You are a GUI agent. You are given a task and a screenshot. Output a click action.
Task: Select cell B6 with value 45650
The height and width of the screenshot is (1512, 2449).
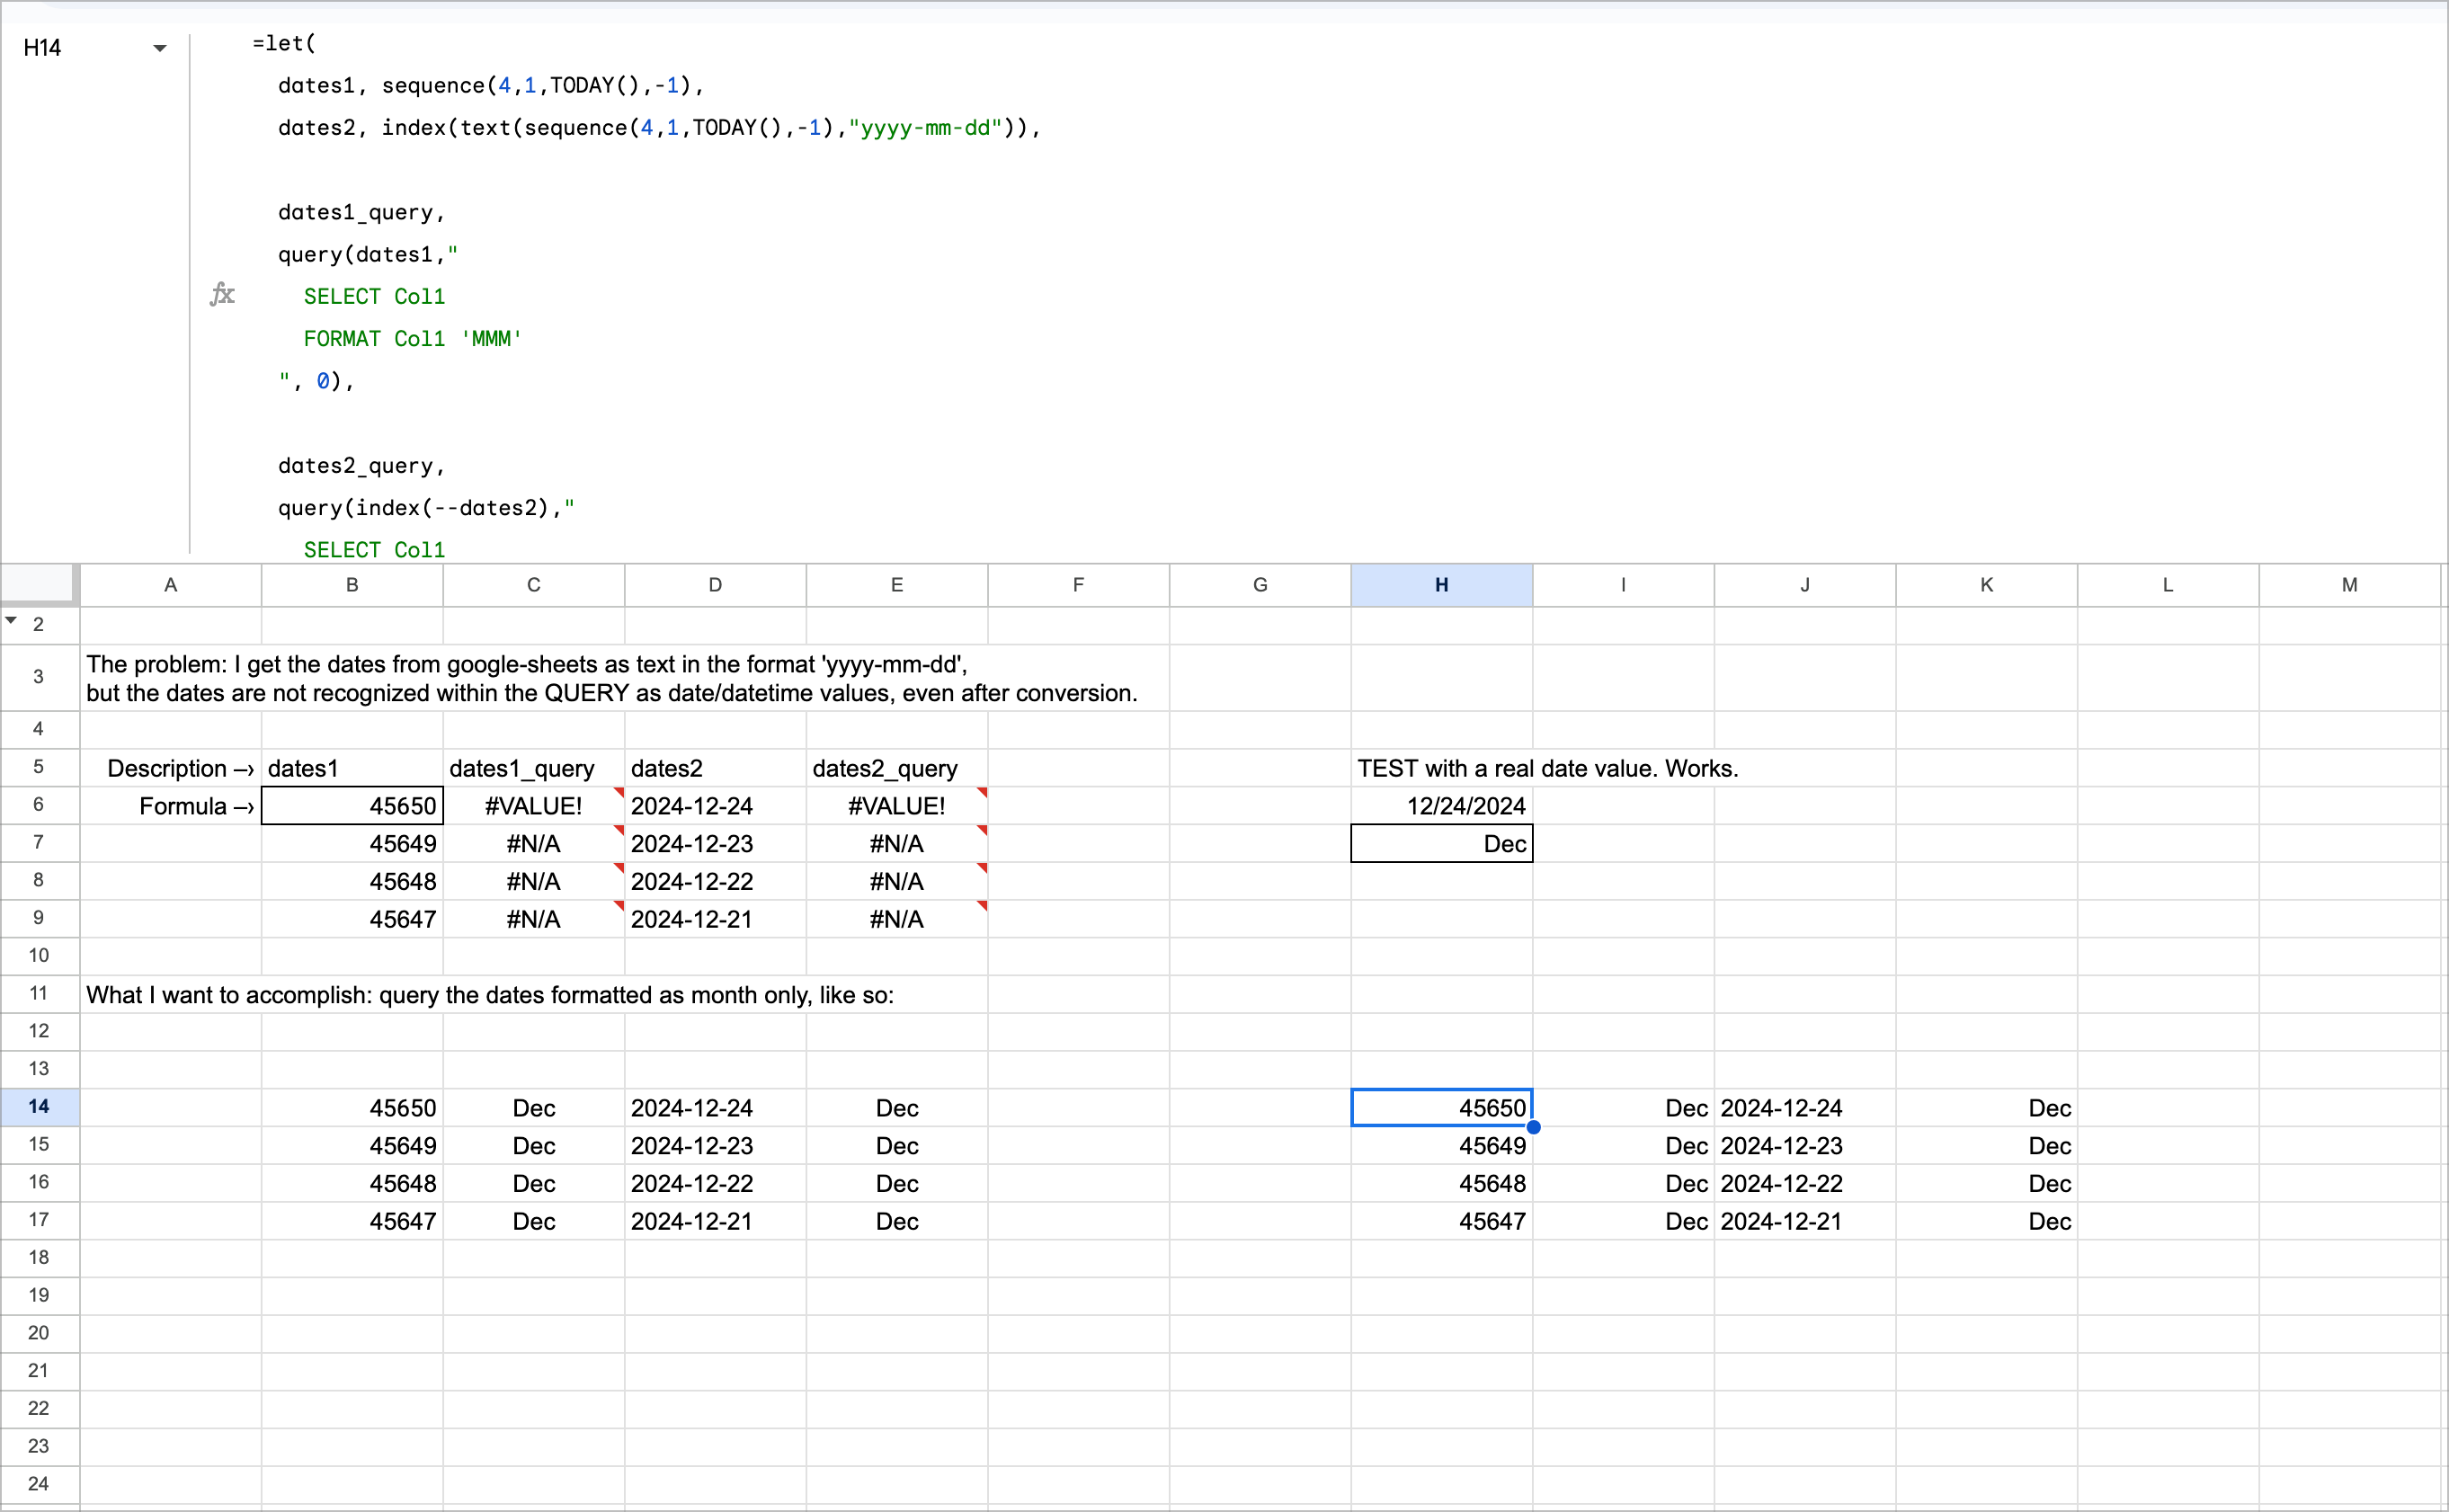(x=352, y=806)
